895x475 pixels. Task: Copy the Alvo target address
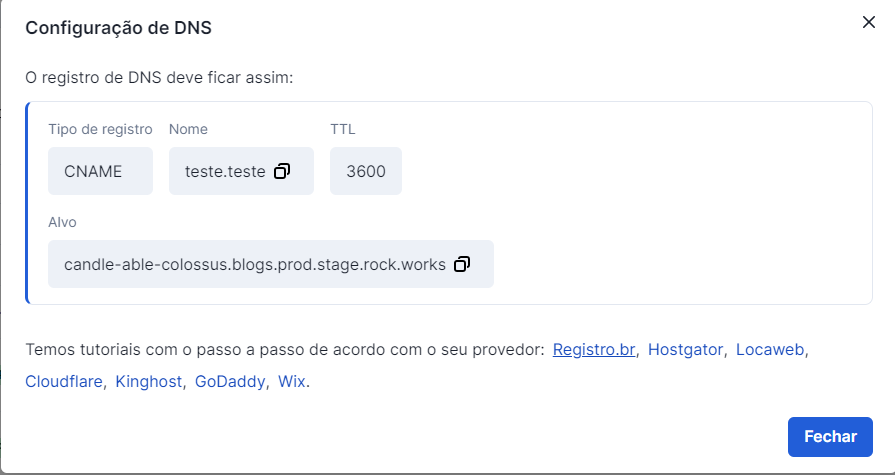click(462, 264)
